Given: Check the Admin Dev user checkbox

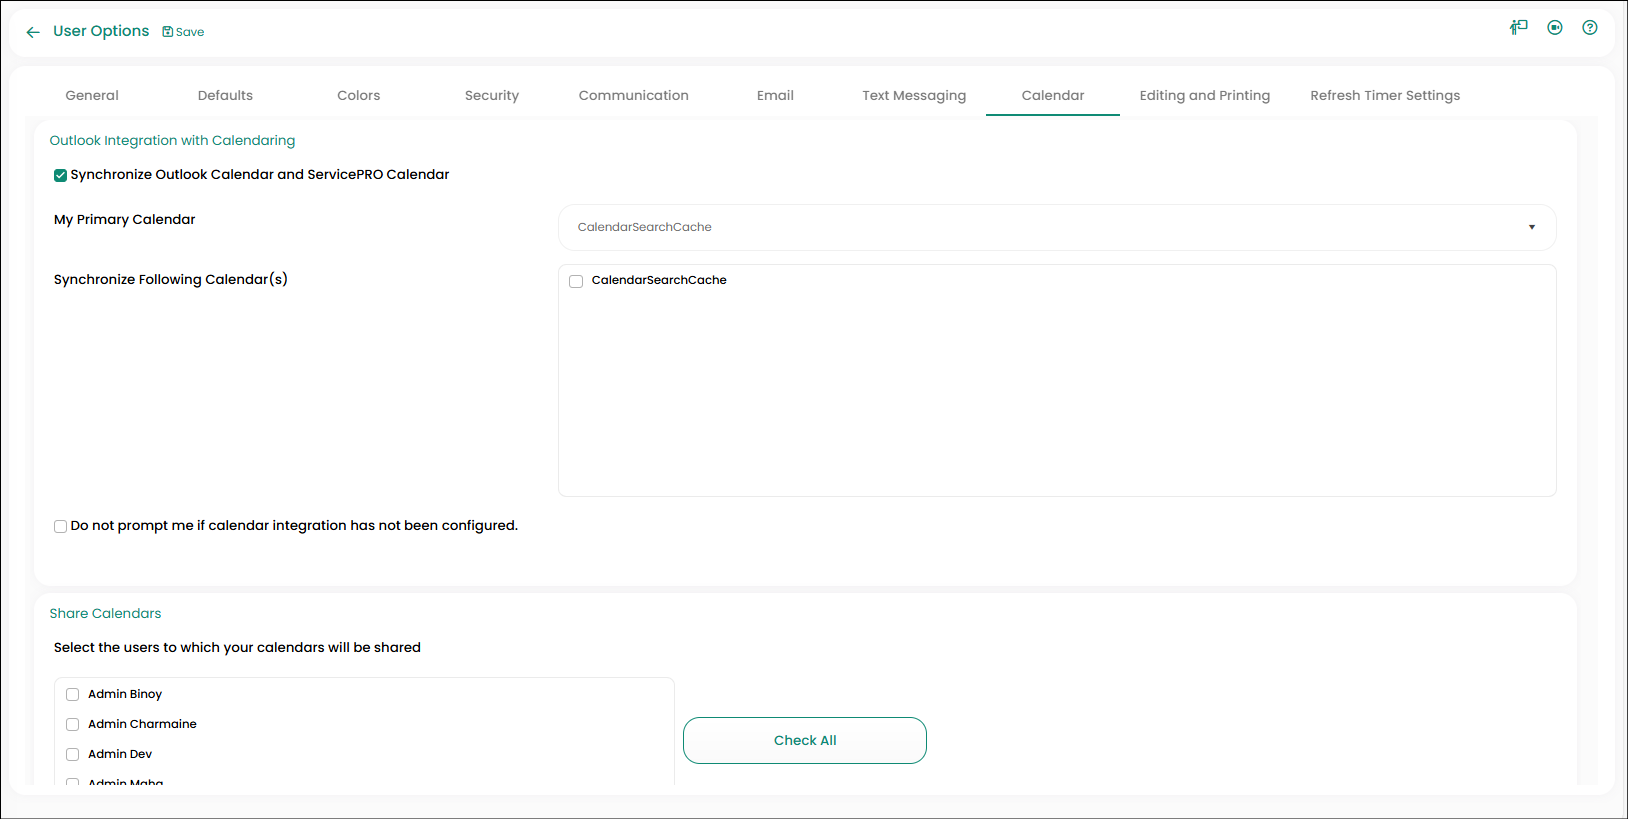Looking at the screenshot, I should (73, 754).
